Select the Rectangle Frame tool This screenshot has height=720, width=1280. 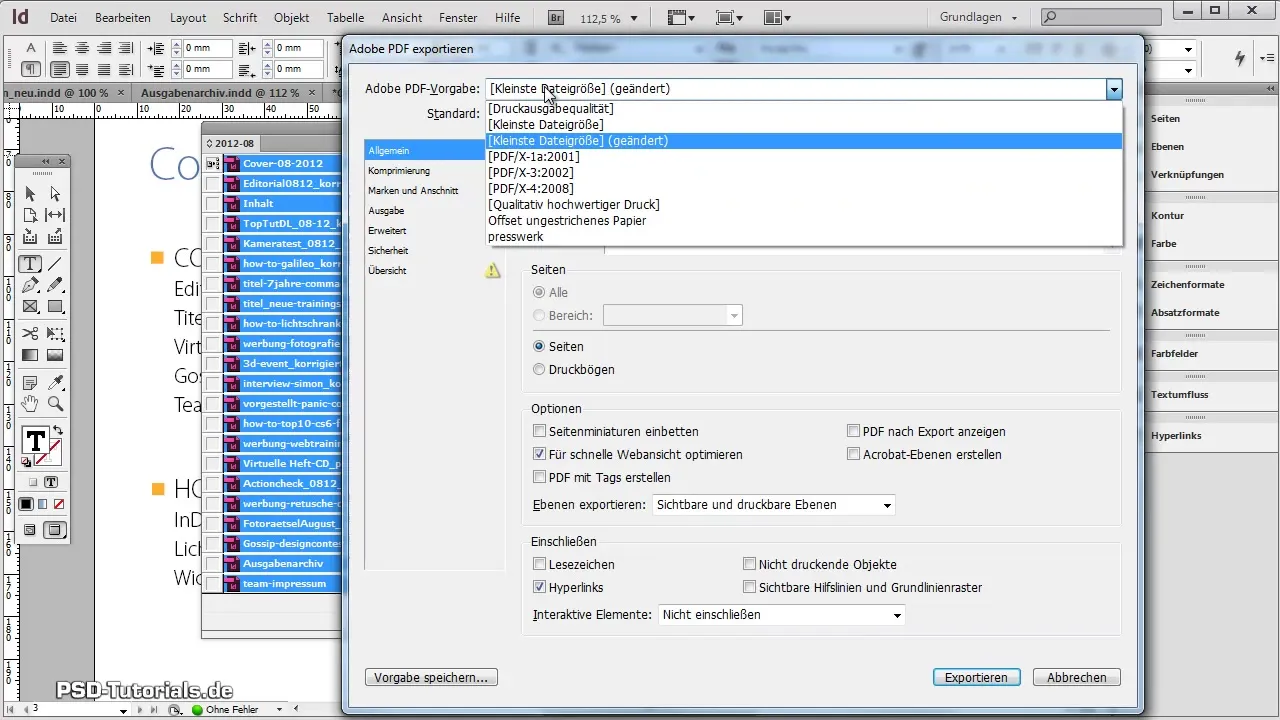tap(30, 307)
